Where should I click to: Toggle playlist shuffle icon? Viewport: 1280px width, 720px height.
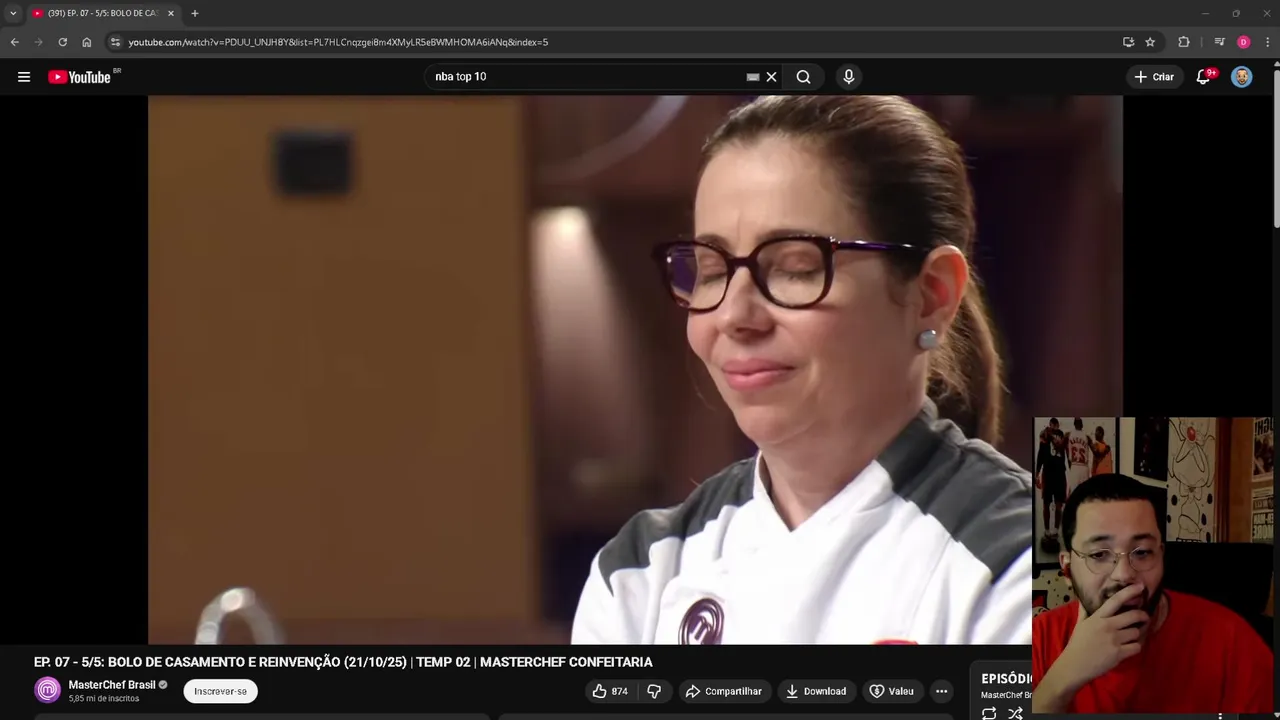pyautogui.click(x=1015, y=713)
